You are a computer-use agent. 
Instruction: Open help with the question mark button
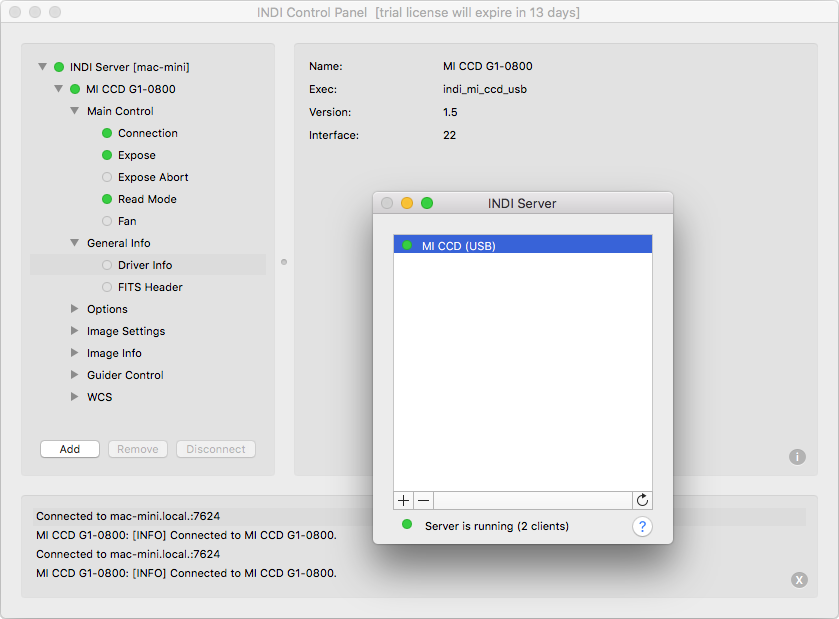coord(642,527)
